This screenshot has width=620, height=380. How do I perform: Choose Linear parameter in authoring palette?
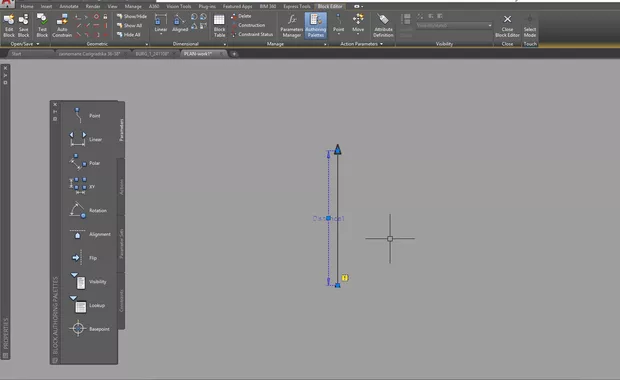point(85,139)
